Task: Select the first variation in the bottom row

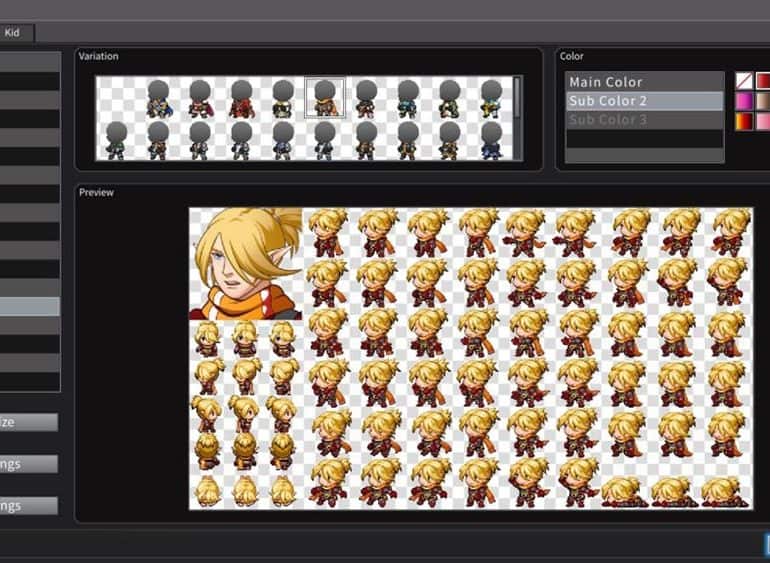Action: coord(116,140)
